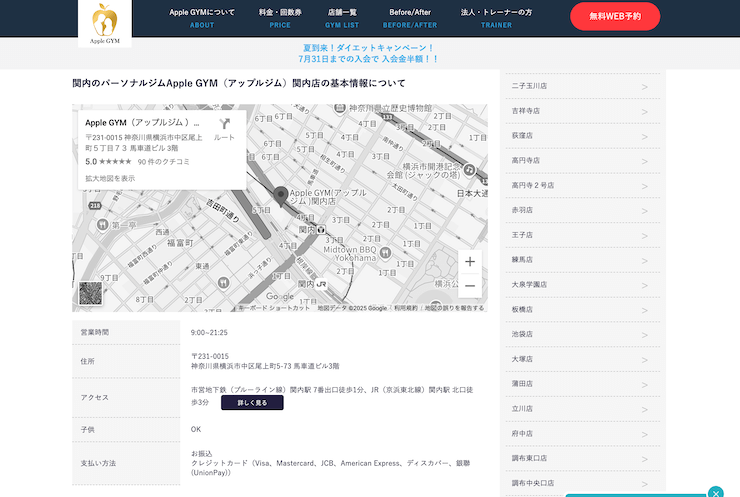The image size is (740, 497).
Task: Open 板橋店 in sidebar list
Action: [583, 310]
